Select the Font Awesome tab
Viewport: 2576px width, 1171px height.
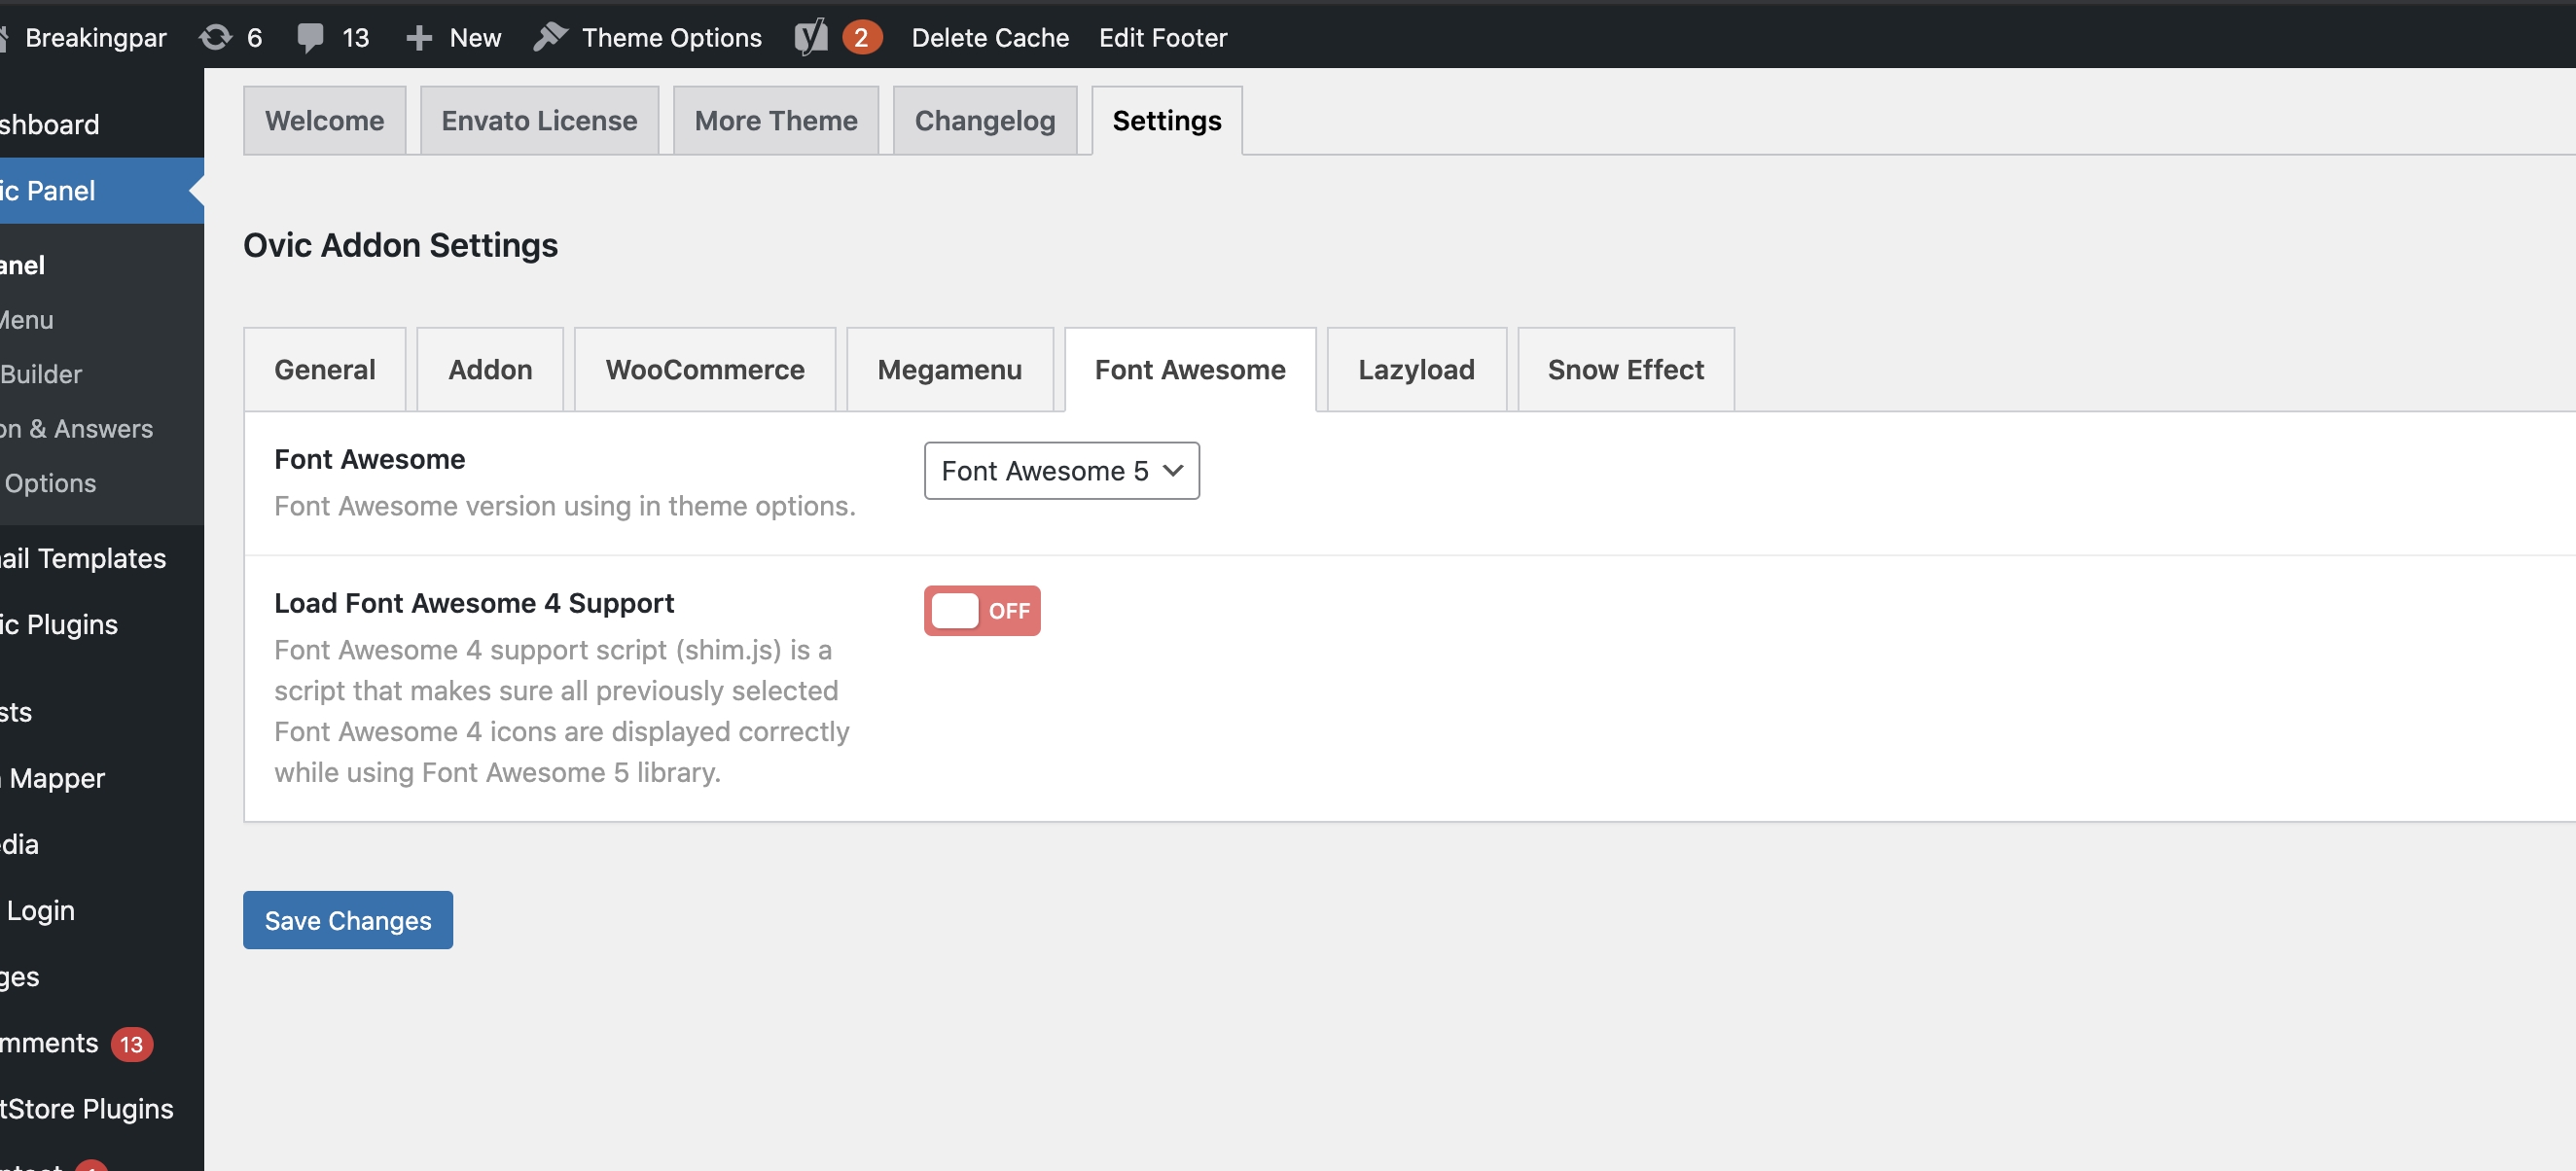tap(1190, 369)
